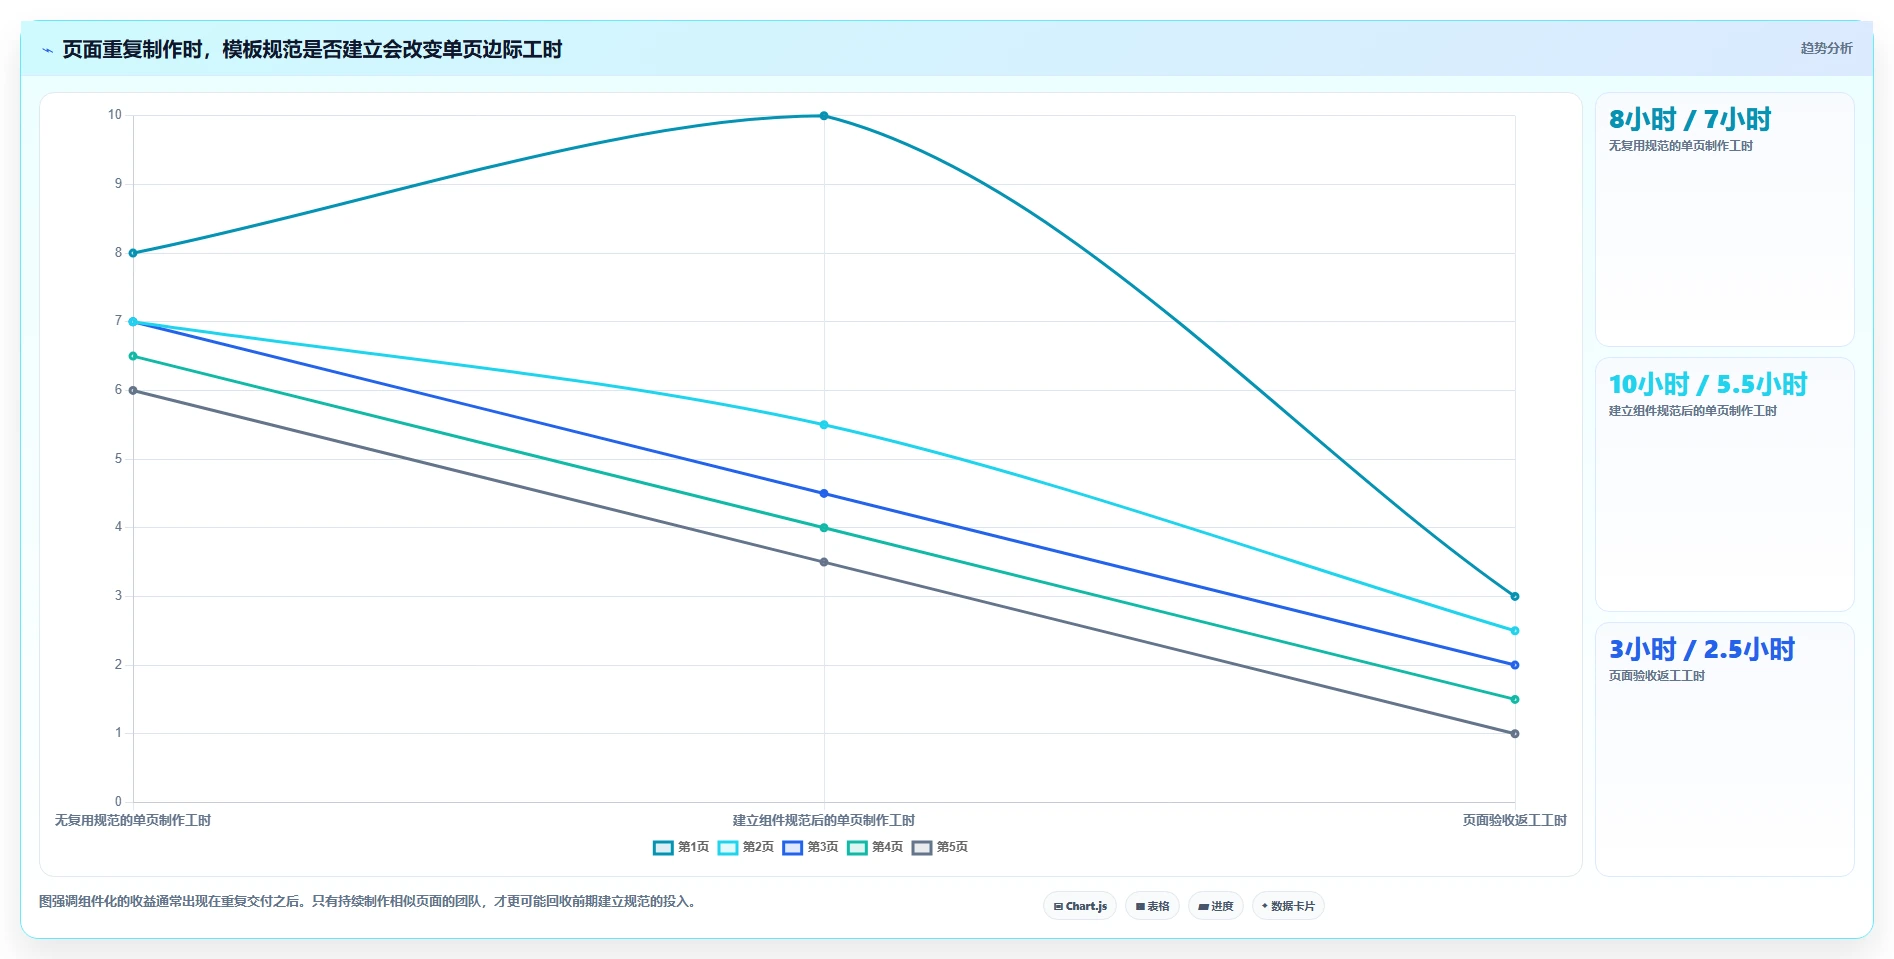Click the 趋势分析 label
1894x959 pixels.
coord(1826,48)
